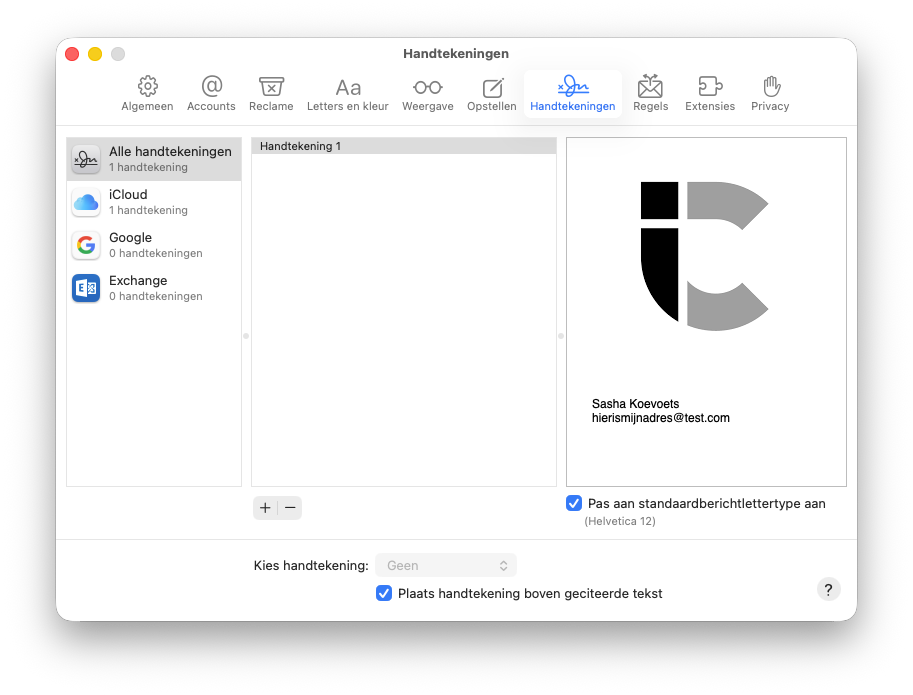Switch to the Handtekeningen tab
Viewport: 913px width, 695px height.
(572, 94)
